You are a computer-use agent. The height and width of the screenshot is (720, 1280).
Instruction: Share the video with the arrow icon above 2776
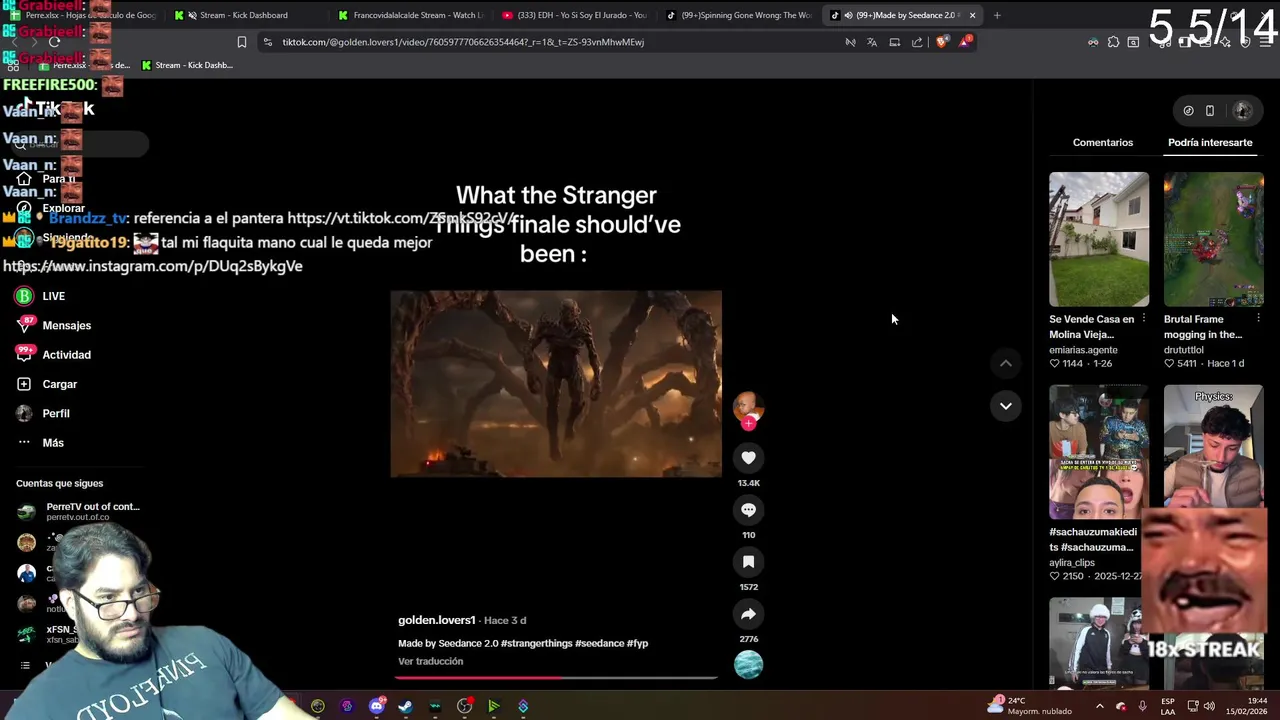coord(748,614)
